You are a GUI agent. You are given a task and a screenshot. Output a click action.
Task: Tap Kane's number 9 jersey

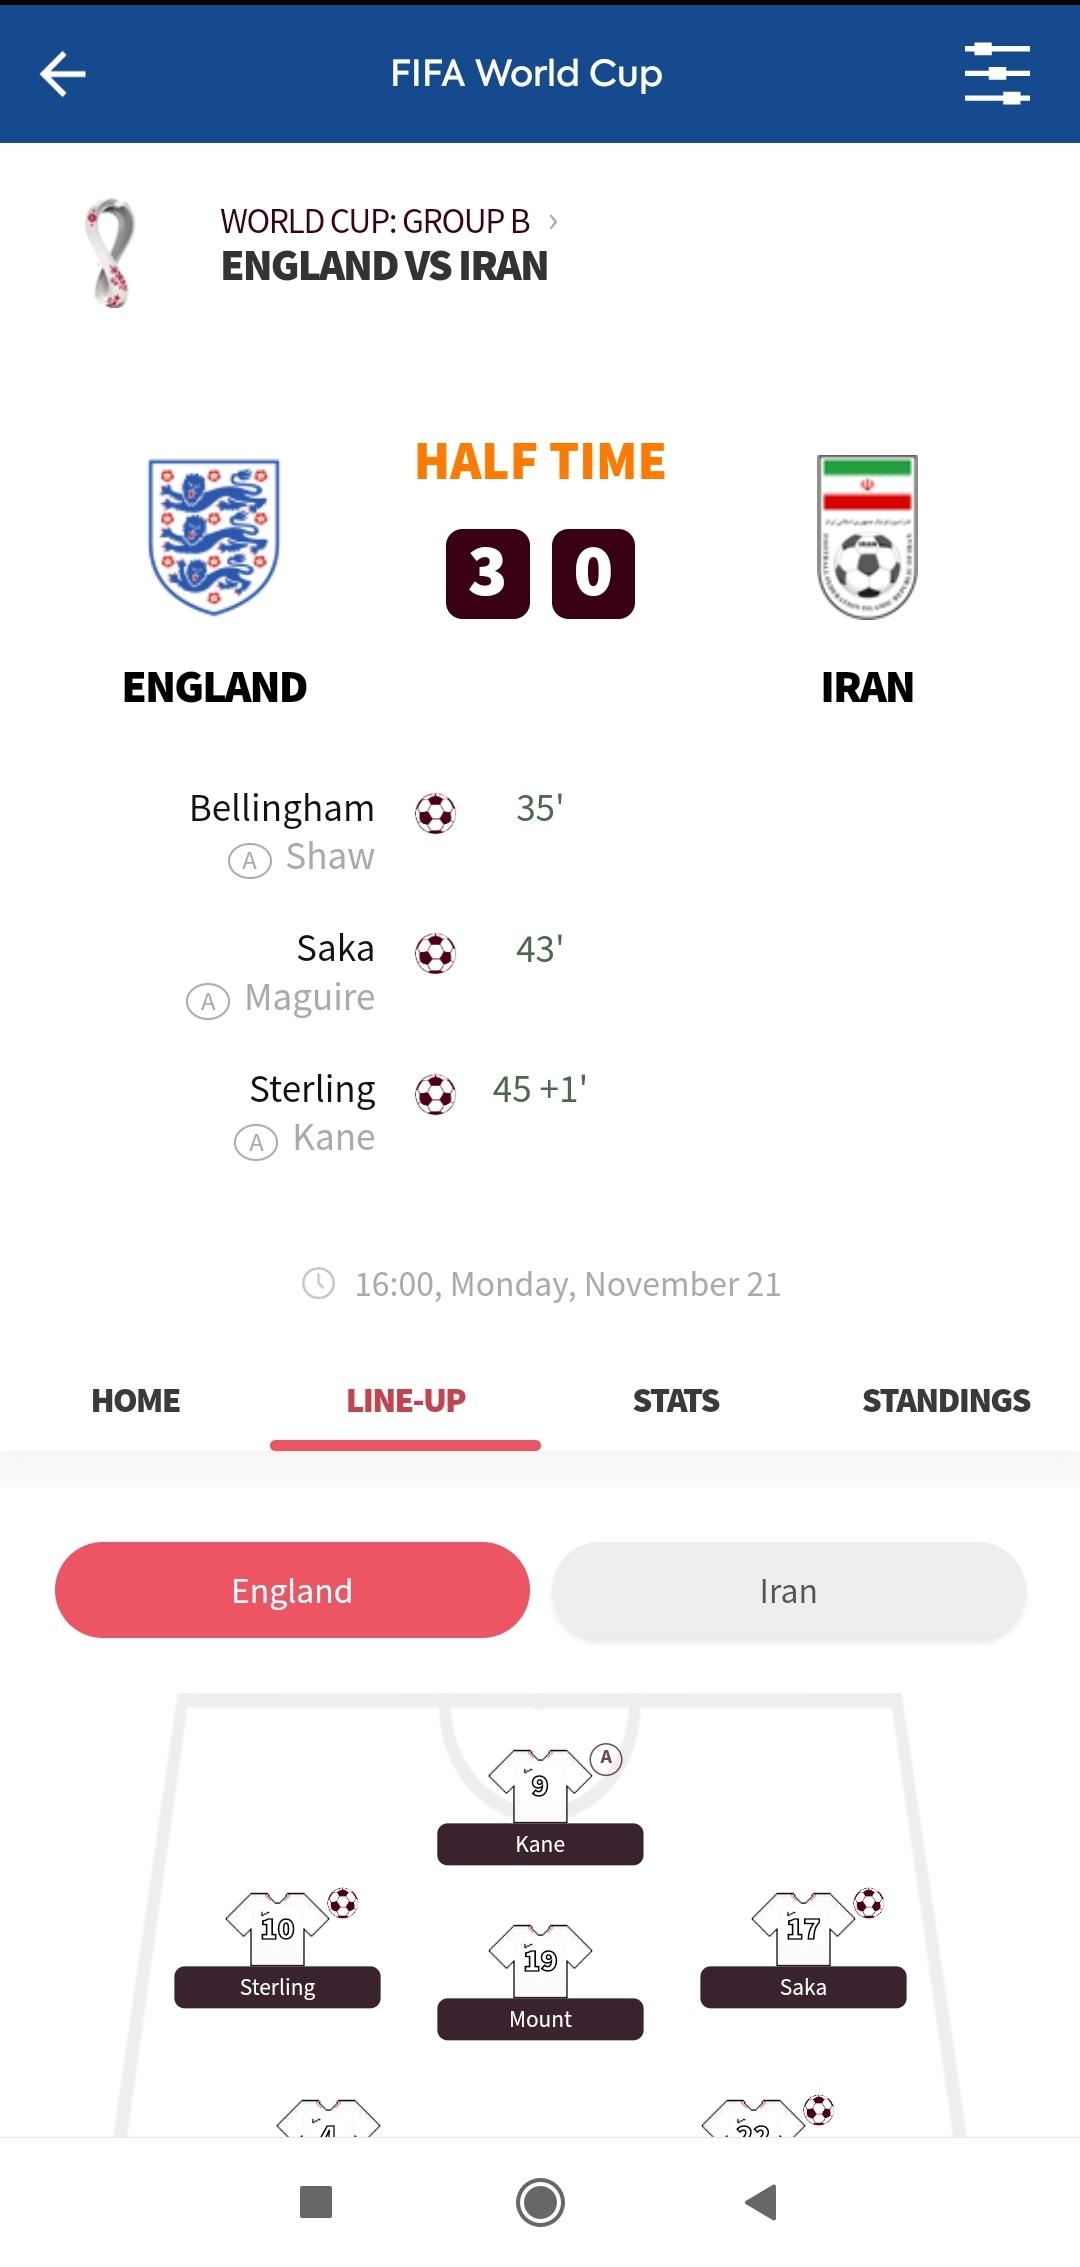(x=540, y=1785)
